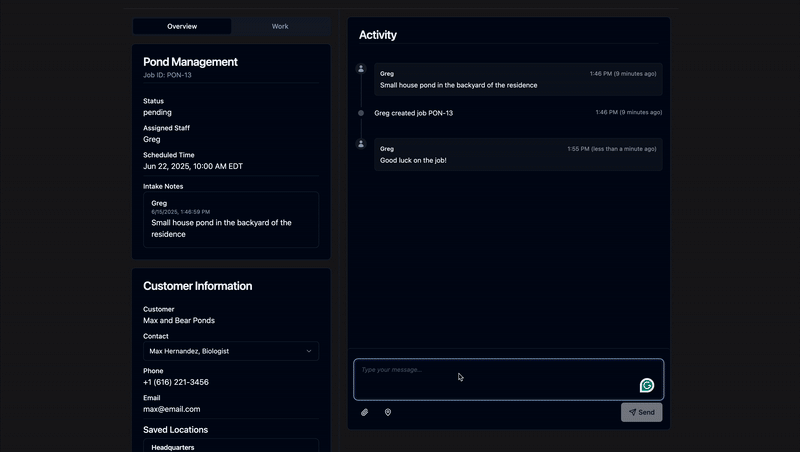Switch to the Work tab
The width and height of the screenshot is (800, 452).
point(280,26)
